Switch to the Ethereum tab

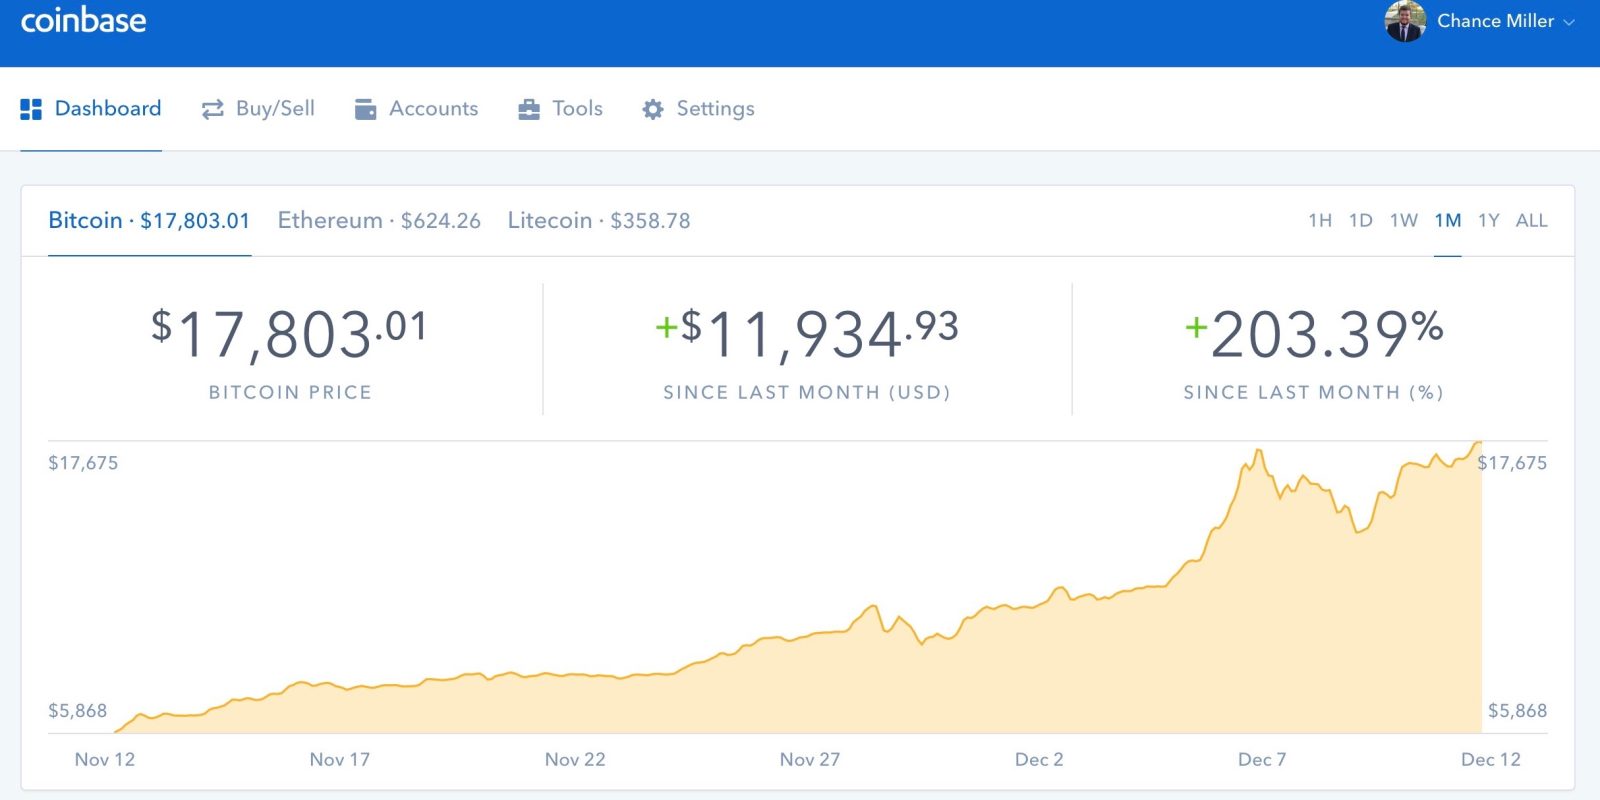click(x=379, y=220)
